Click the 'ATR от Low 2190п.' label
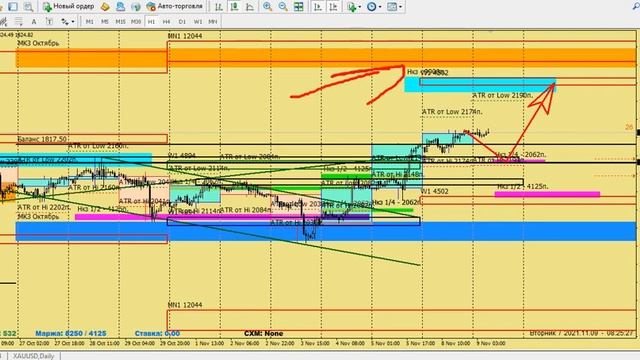The image size is (640, 360). click(503, 95)
